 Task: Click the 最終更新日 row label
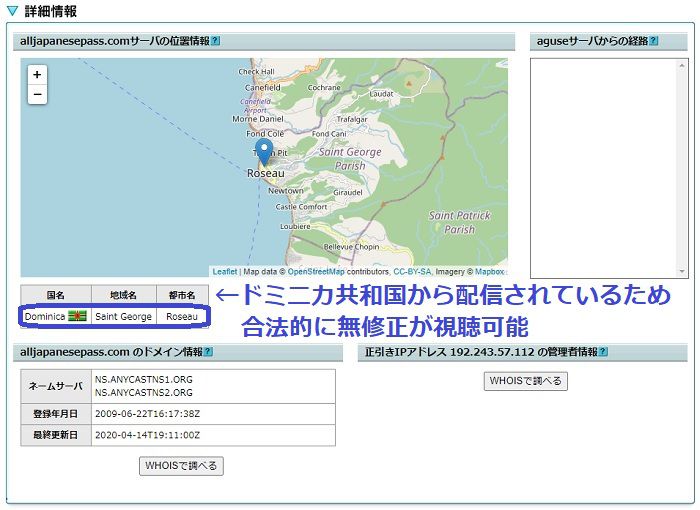pyautogui.click(x=56, y=435)
